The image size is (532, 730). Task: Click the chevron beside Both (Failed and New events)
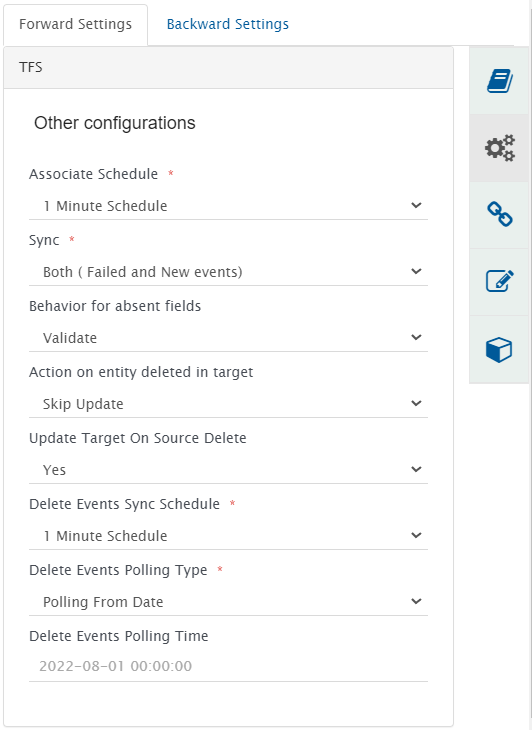point(417,271)
